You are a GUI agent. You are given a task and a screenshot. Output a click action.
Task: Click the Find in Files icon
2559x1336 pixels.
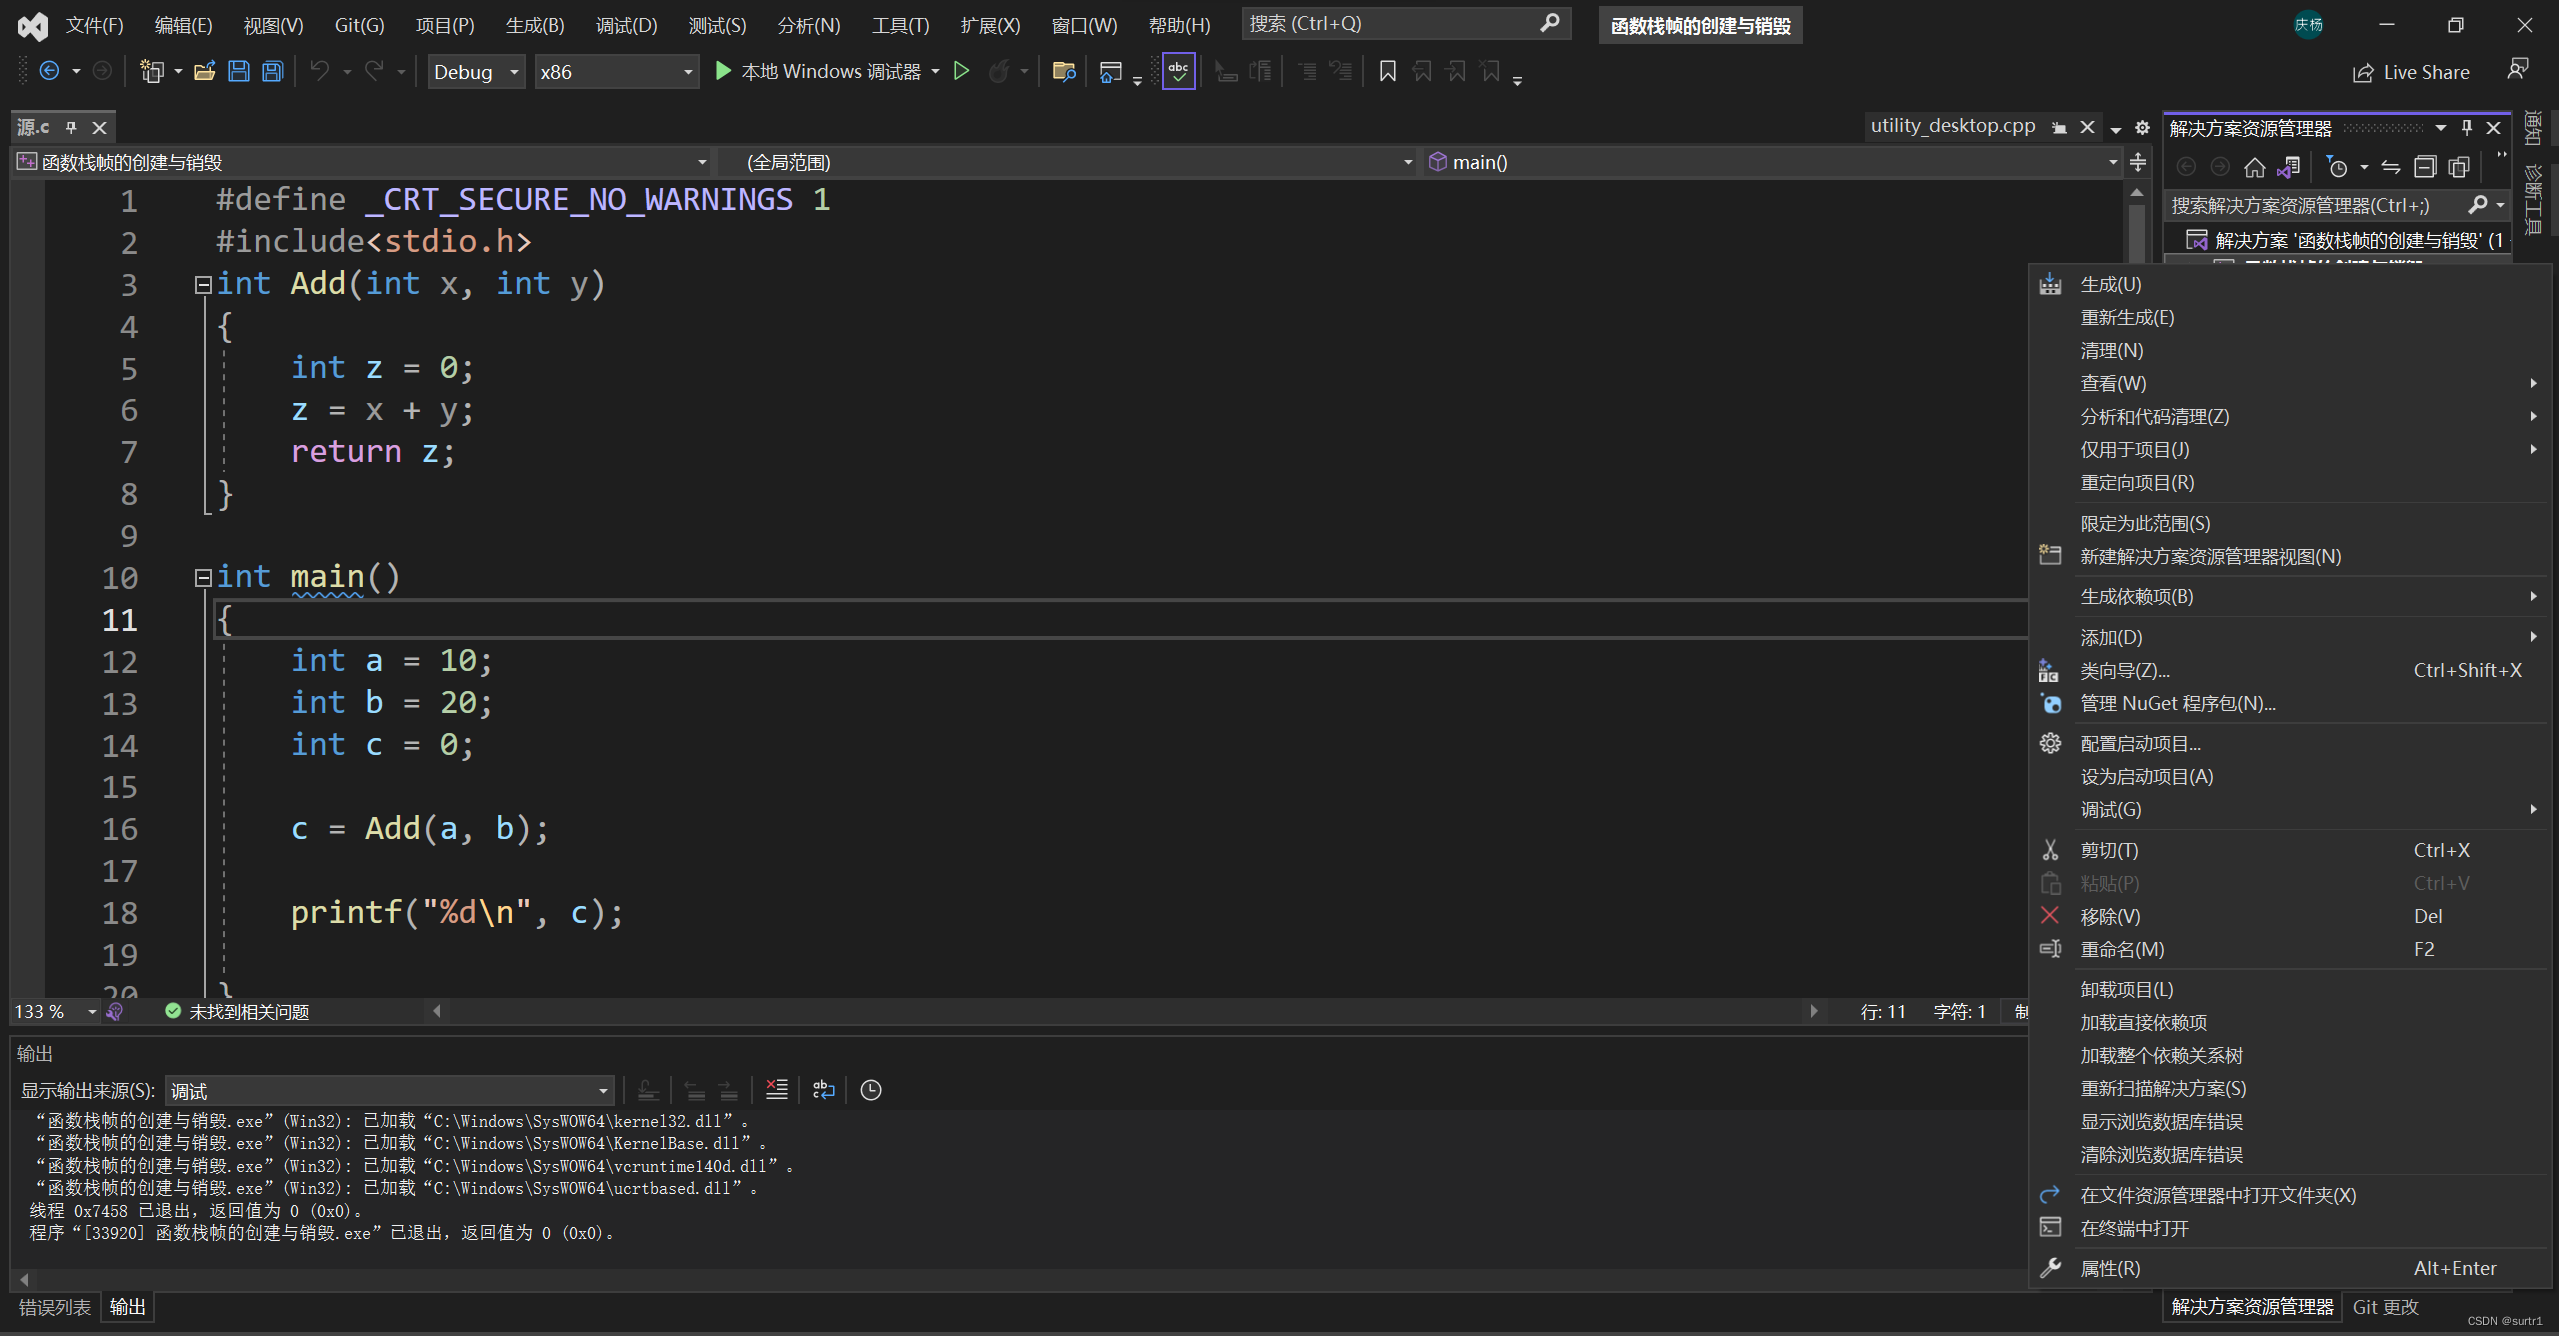pyautogui.click(x=1064, y=71)
